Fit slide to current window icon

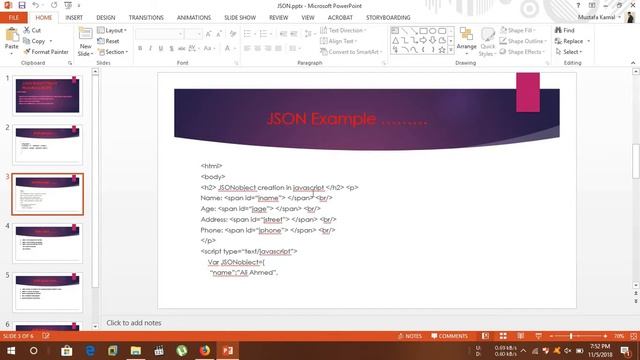(633, 336)
